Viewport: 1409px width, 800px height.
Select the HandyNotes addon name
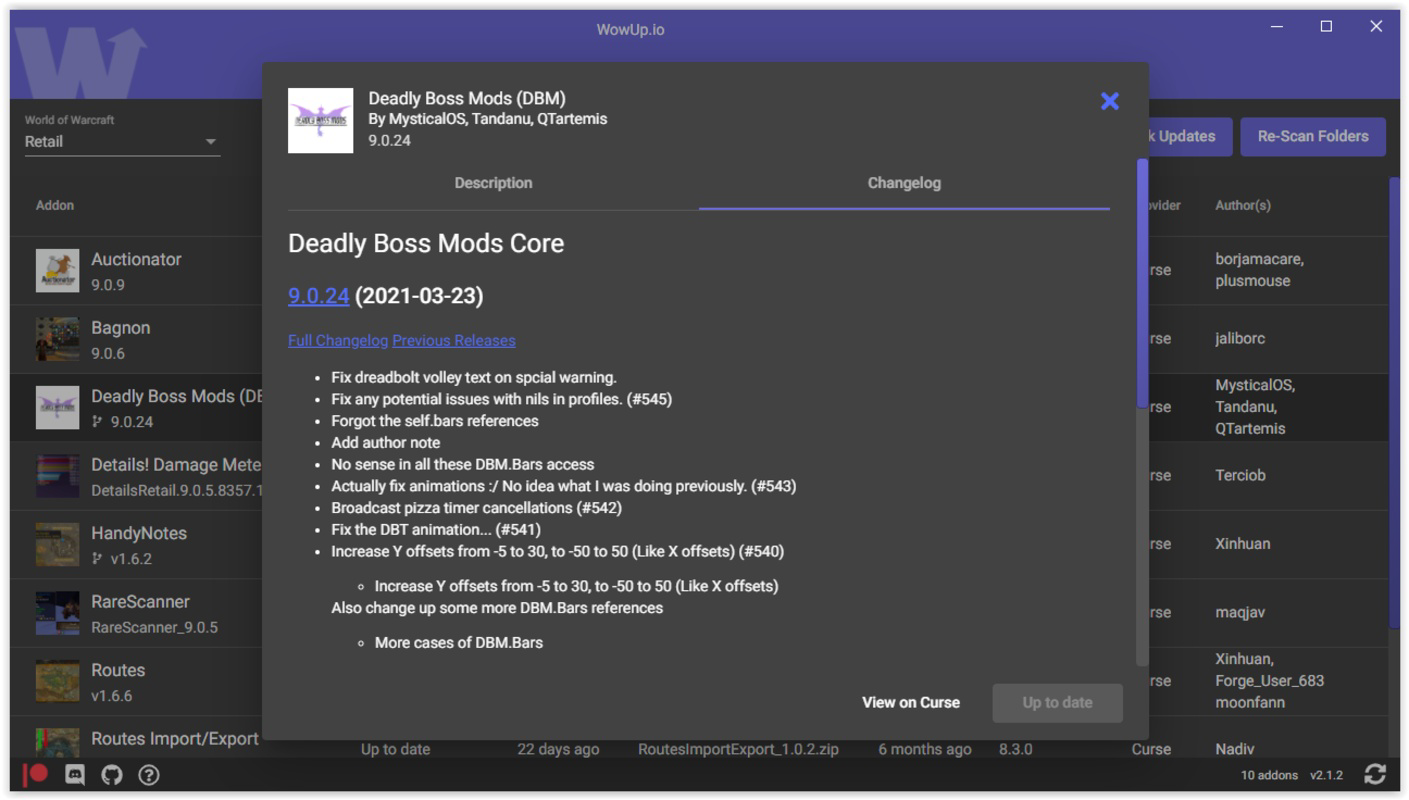point(139,534)
